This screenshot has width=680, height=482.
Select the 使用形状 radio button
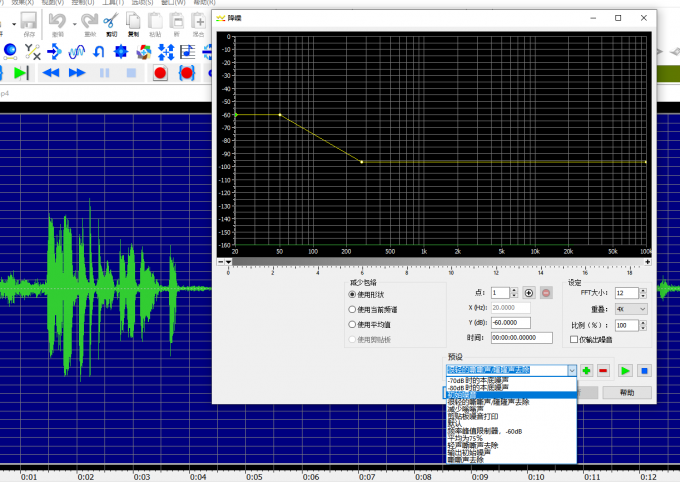pyautogui.click(x=352, y=295)
